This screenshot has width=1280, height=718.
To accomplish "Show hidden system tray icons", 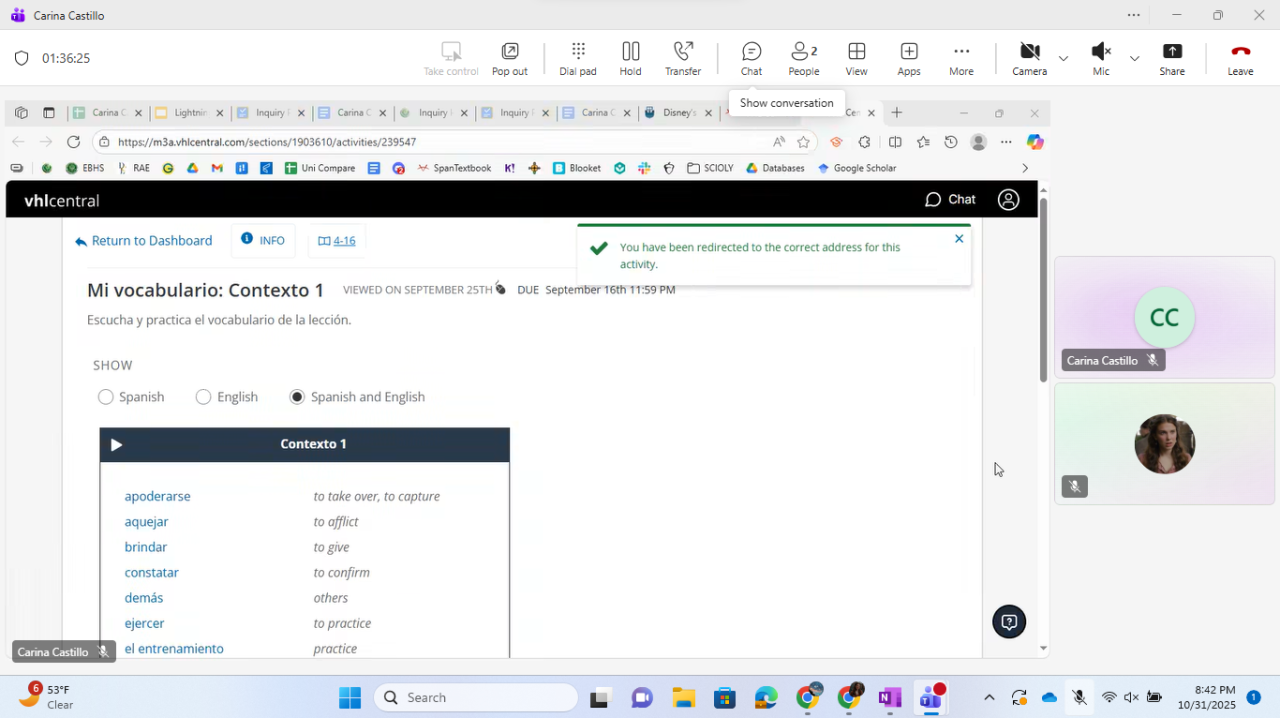I will (989, 697).
